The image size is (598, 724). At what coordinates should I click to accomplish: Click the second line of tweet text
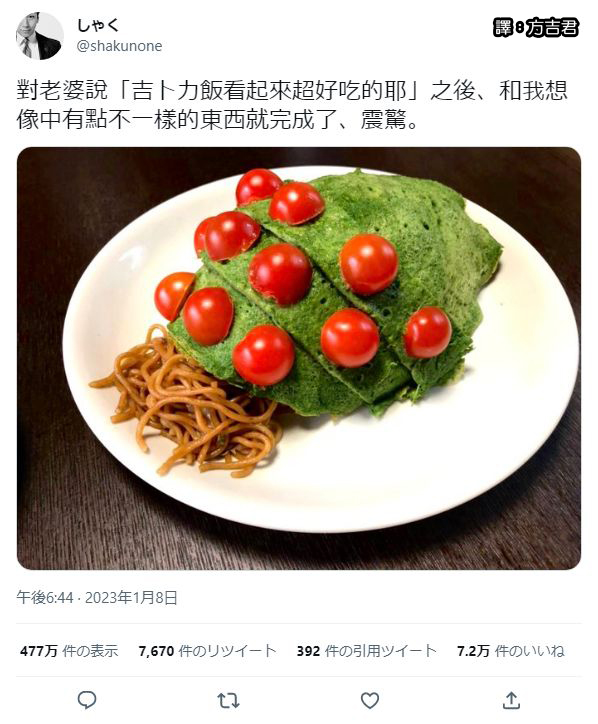(218, 120)
